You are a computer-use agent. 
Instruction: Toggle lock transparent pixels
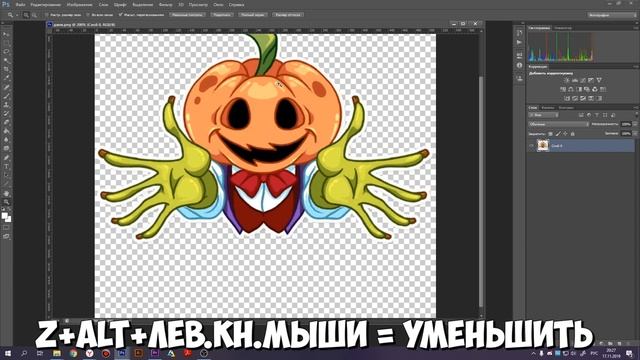pyautogui.click(x=550, y=134)
